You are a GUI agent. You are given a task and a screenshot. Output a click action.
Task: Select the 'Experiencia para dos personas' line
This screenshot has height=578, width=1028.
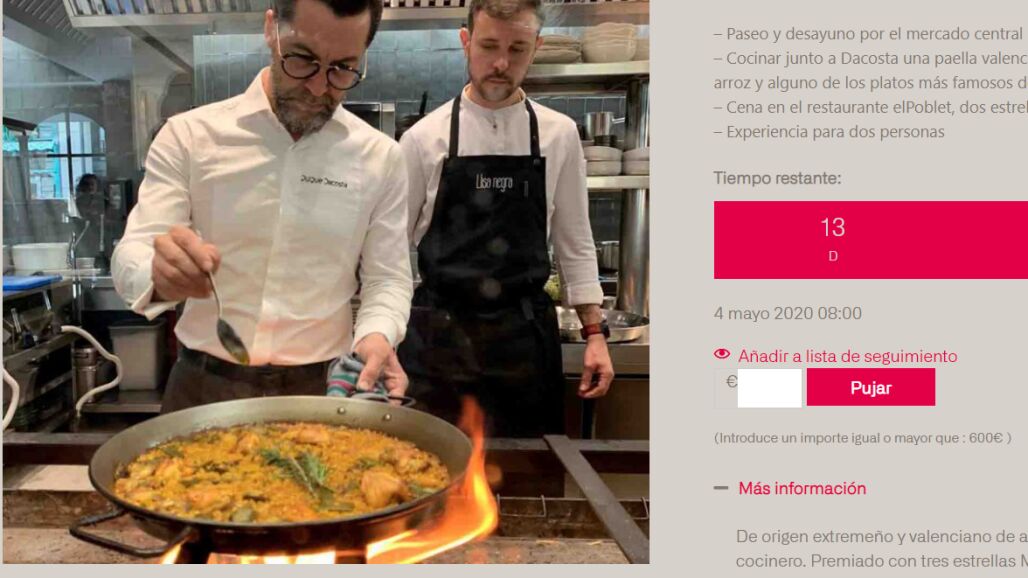point(829,132)
